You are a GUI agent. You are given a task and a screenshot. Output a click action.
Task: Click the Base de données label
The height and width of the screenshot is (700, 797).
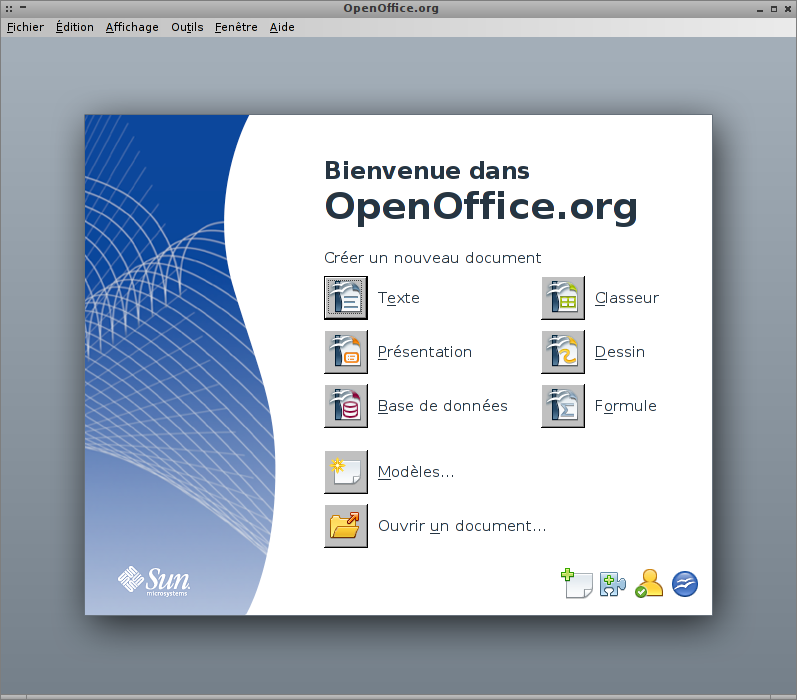pos(442,406)
